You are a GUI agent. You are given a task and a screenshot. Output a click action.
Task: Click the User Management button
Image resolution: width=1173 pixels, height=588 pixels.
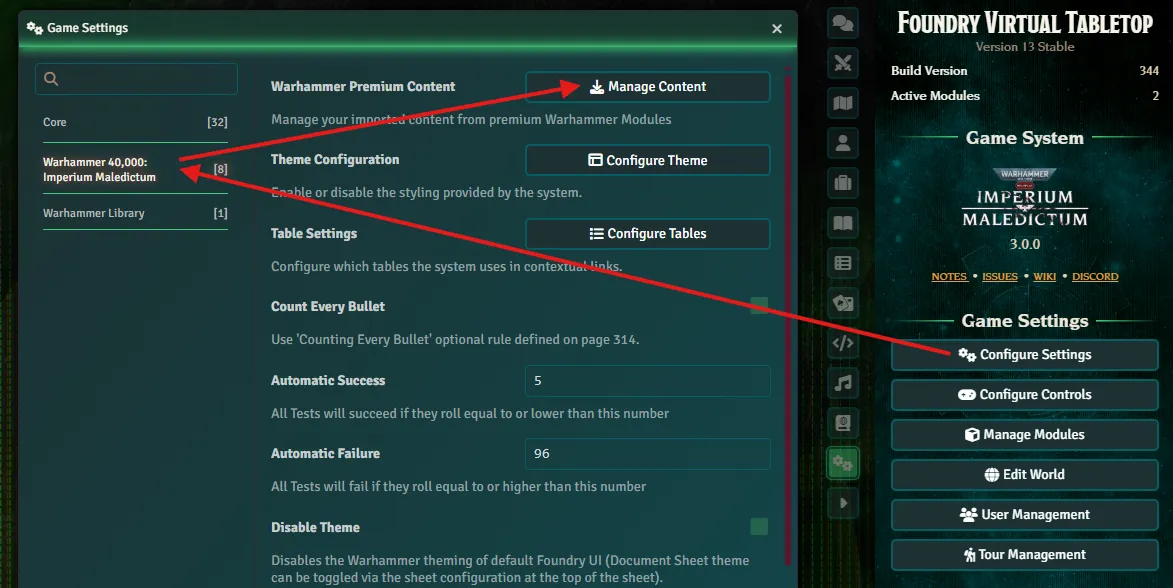(1025, 515)
